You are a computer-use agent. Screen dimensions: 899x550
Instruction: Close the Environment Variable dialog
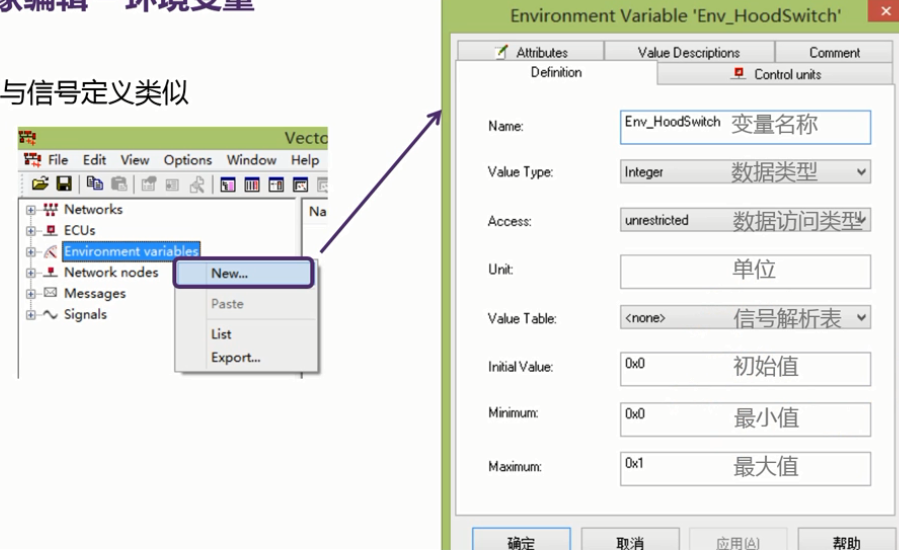(x=884, y=11)
